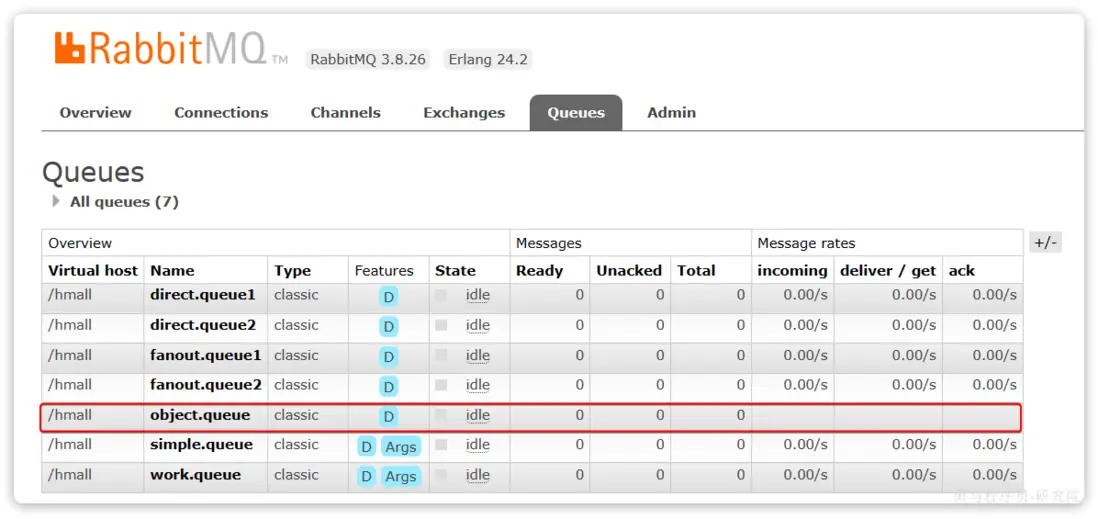The height and width of the screenshot is (519, 1098).
Task: Open the object.queue details link
Action: (x=200, y=415)
